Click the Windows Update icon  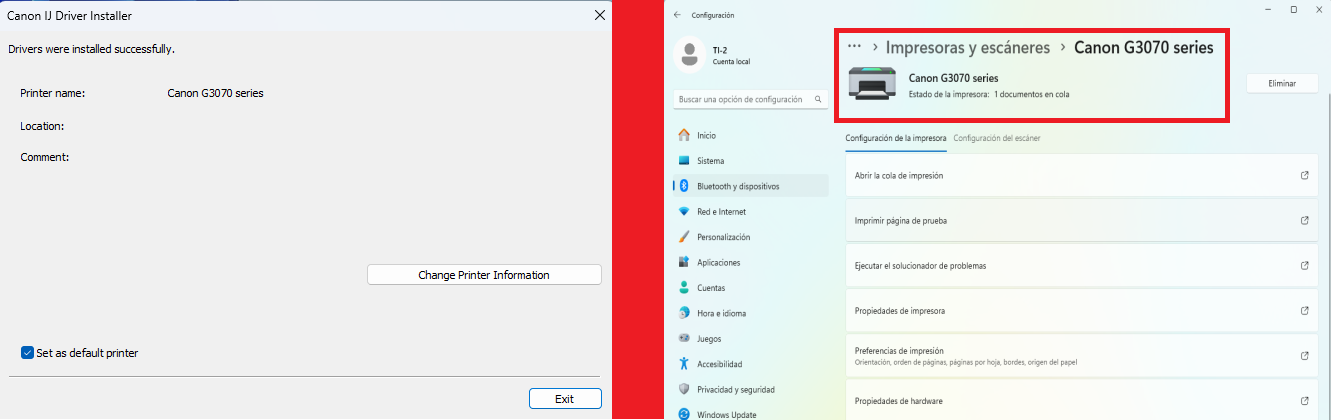pyautogui.click(x=684, y=413)
